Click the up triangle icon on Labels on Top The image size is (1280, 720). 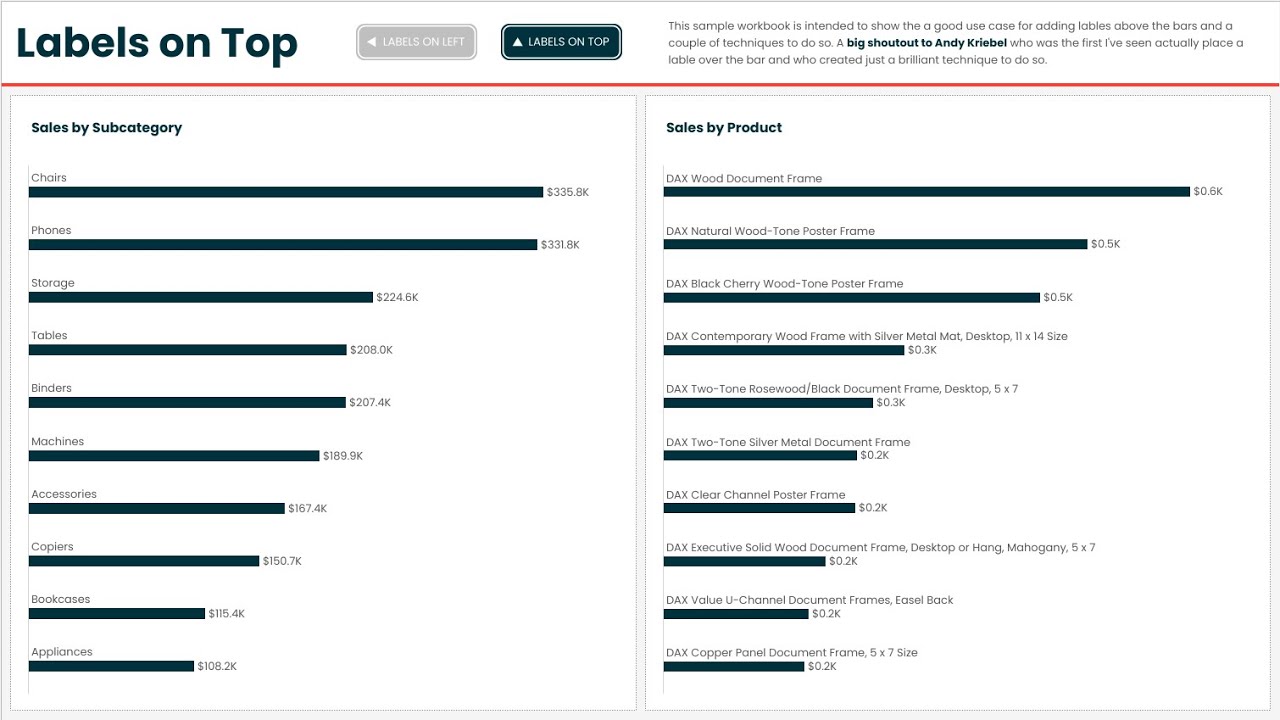pos(517,42)
